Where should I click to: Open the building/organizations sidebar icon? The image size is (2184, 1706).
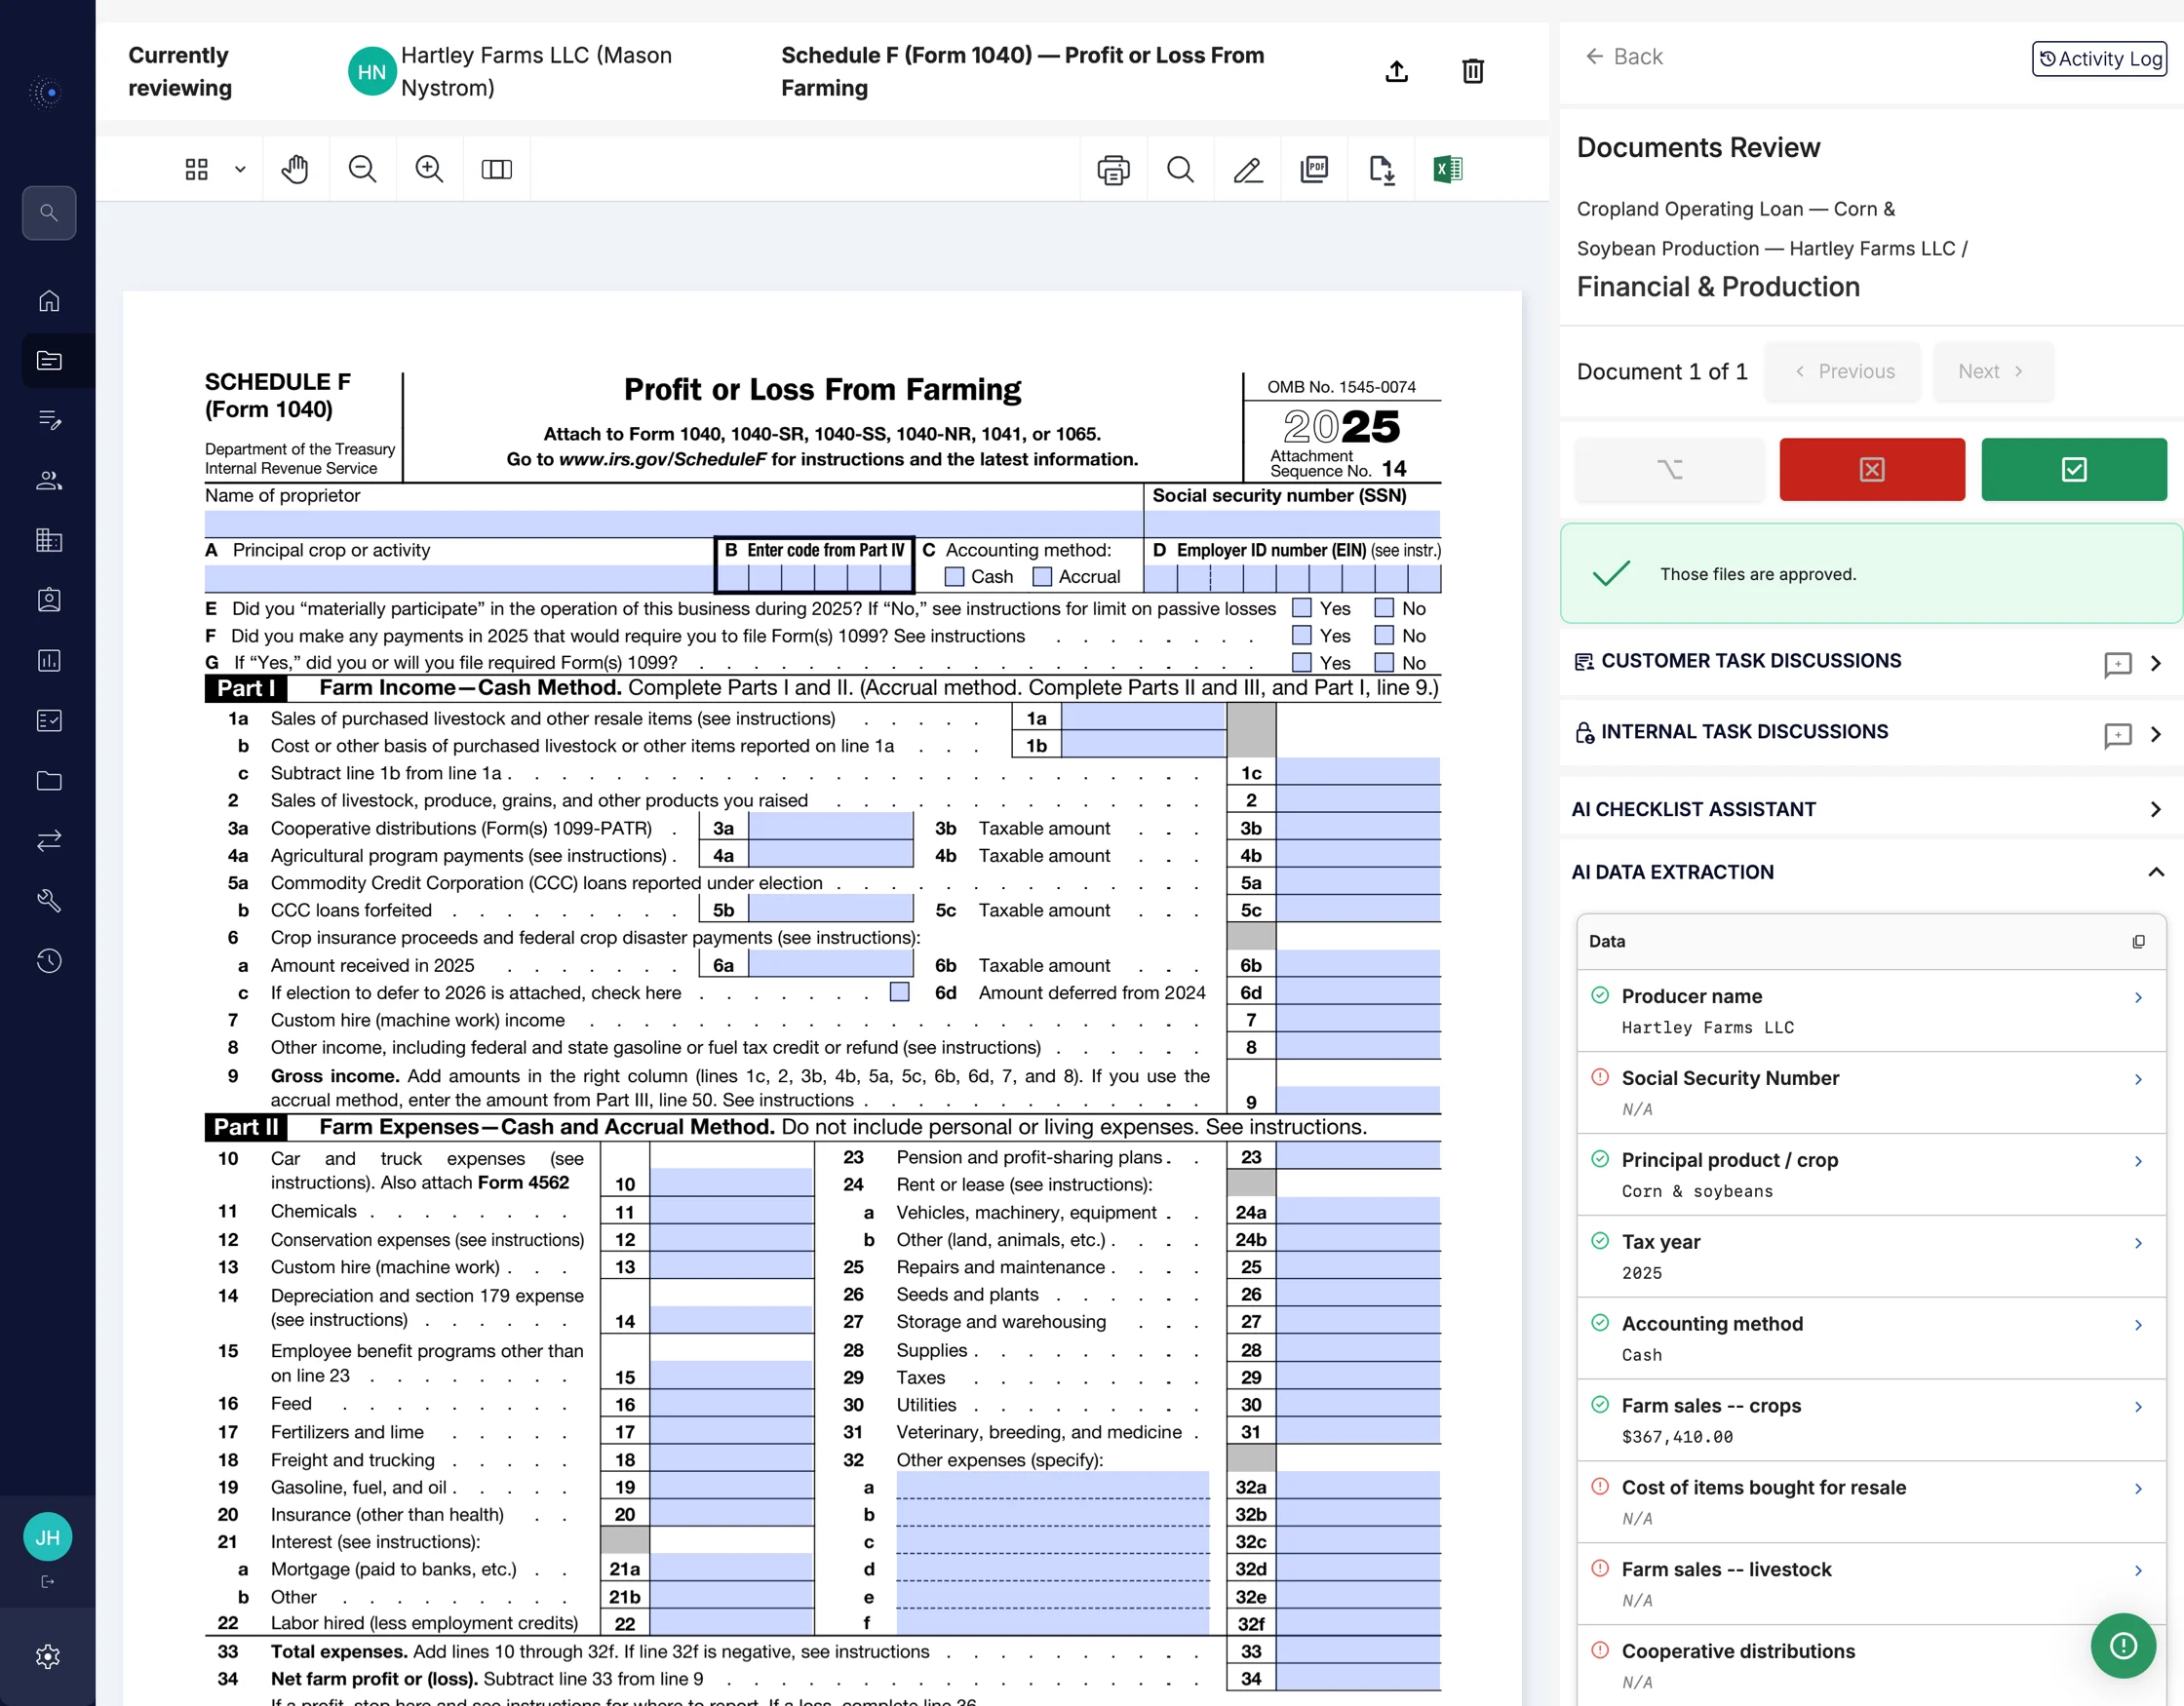[48, 540]
